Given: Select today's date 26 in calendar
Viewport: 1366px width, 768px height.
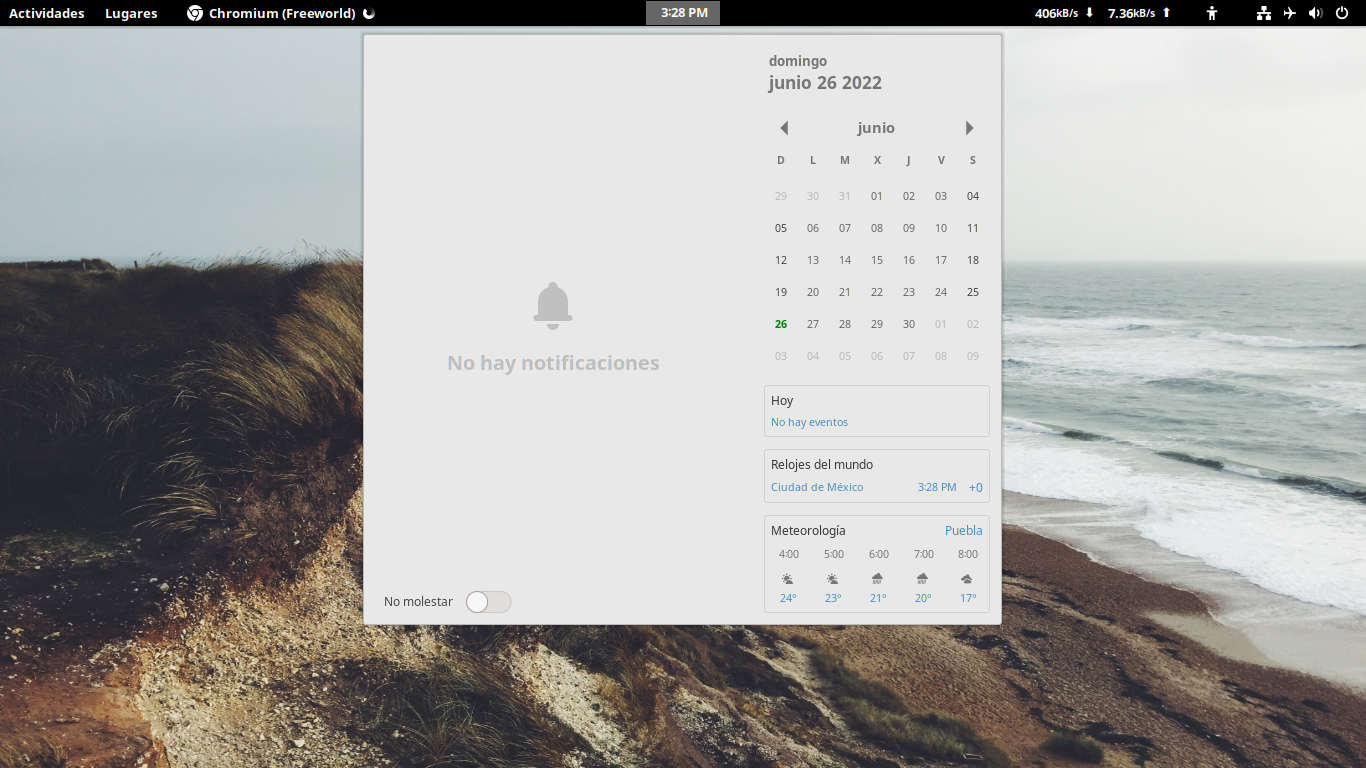Looking at the screenshot, I should click(781, 324).
